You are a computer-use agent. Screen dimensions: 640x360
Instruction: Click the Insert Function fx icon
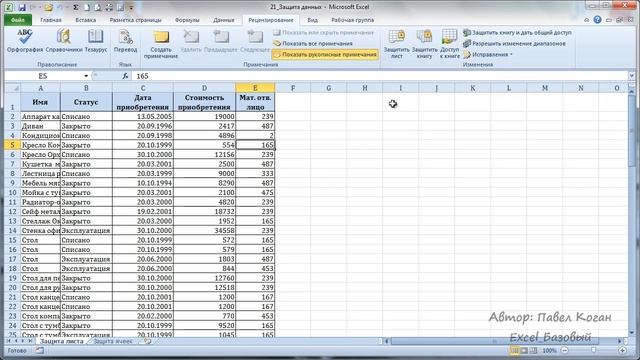click(125, 76)
